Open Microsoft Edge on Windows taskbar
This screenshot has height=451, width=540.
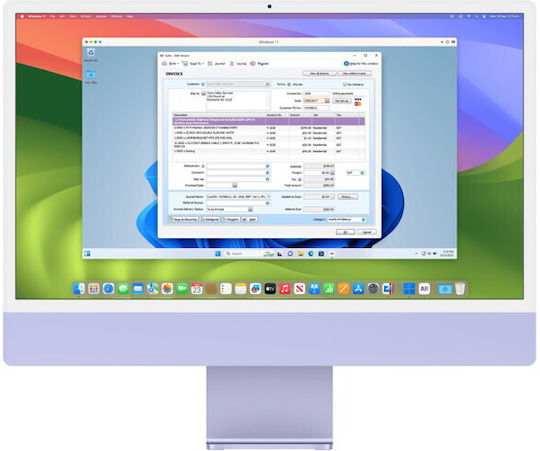point(311,254)
